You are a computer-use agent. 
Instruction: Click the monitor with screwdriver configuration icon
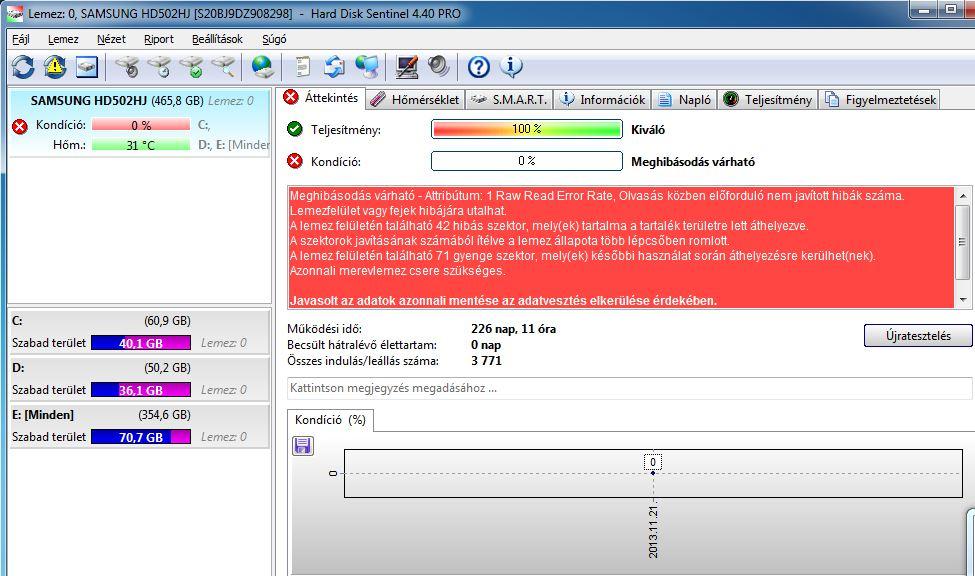407,67
